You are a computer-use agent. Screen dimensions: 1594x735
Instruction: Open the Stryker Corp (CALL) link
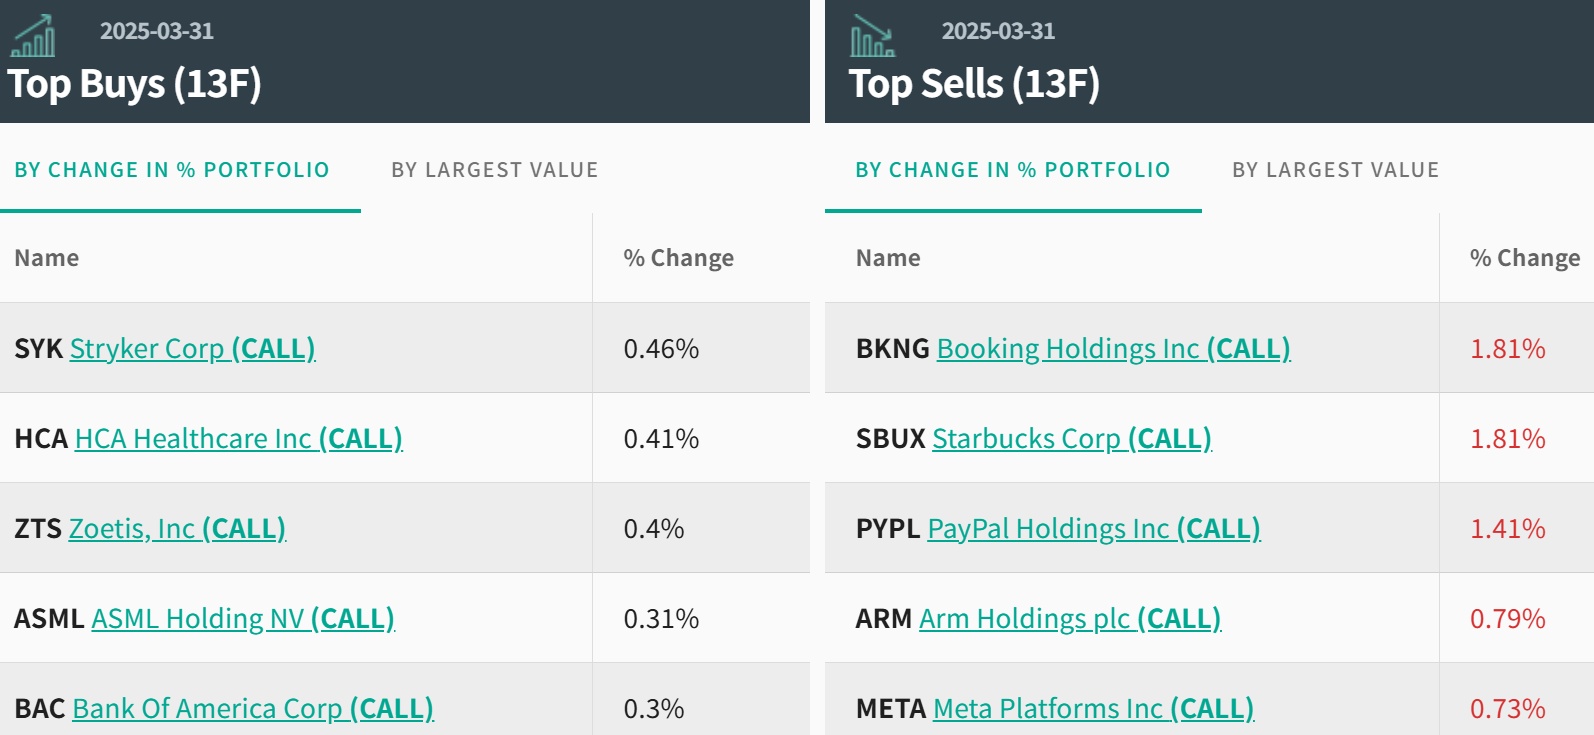coord(192,349)
